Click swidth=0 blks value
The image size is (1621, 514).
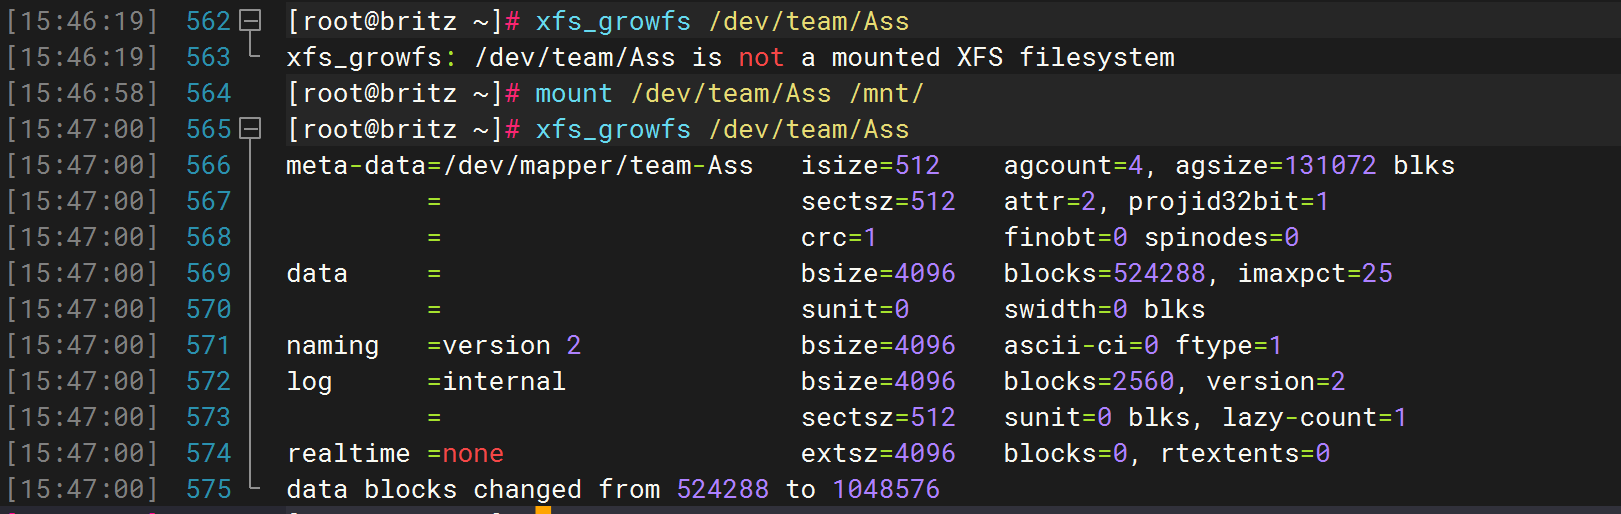1105,309
